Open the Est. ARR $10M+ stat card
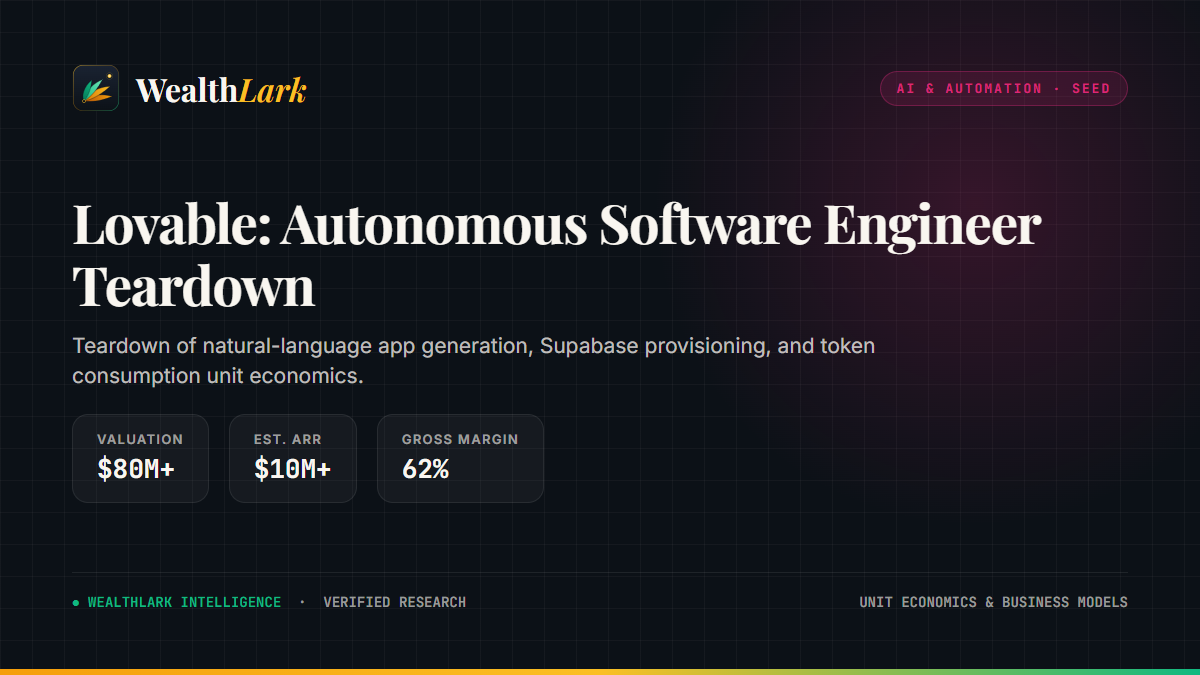 (292, 458)
